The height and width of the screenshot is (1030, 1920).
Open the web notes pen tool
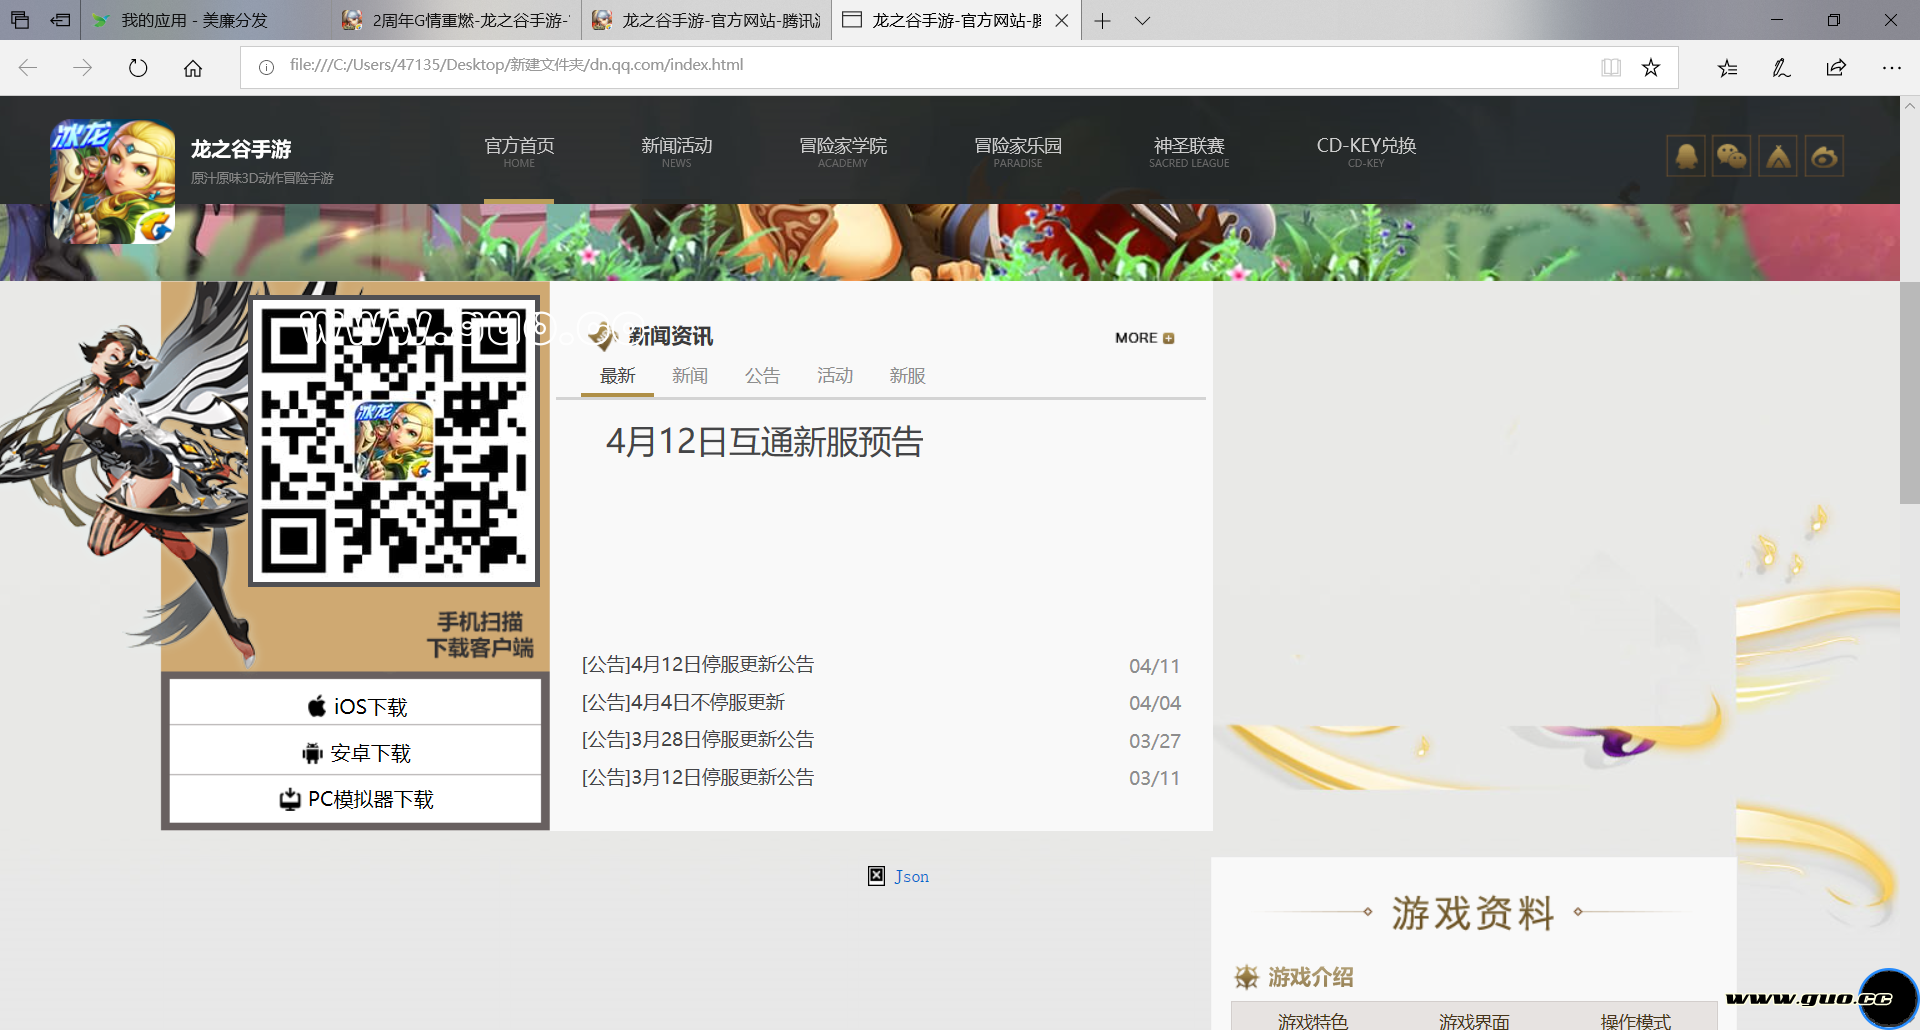[x=1781, y=68]
